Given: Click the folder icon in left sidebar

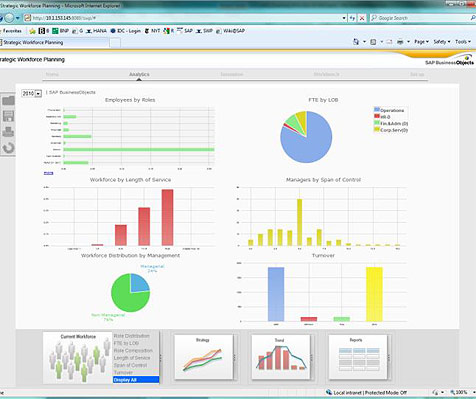Looking at the screenshot, I should point(8,100).
